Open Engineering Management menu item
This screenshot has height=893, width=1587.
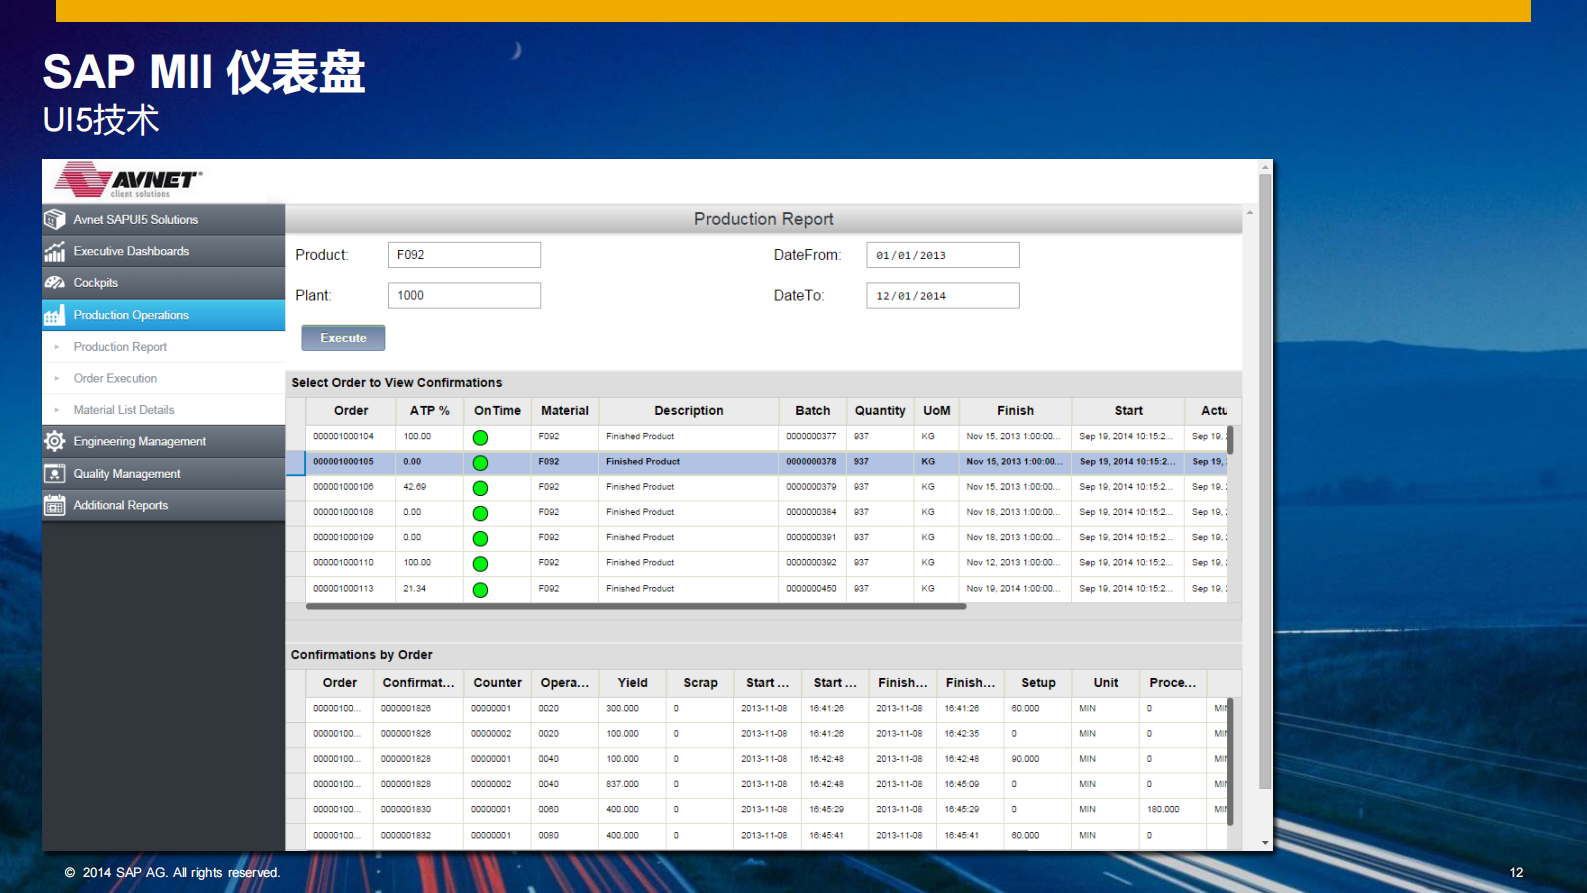pyautogui.click(x=163, y=441)
